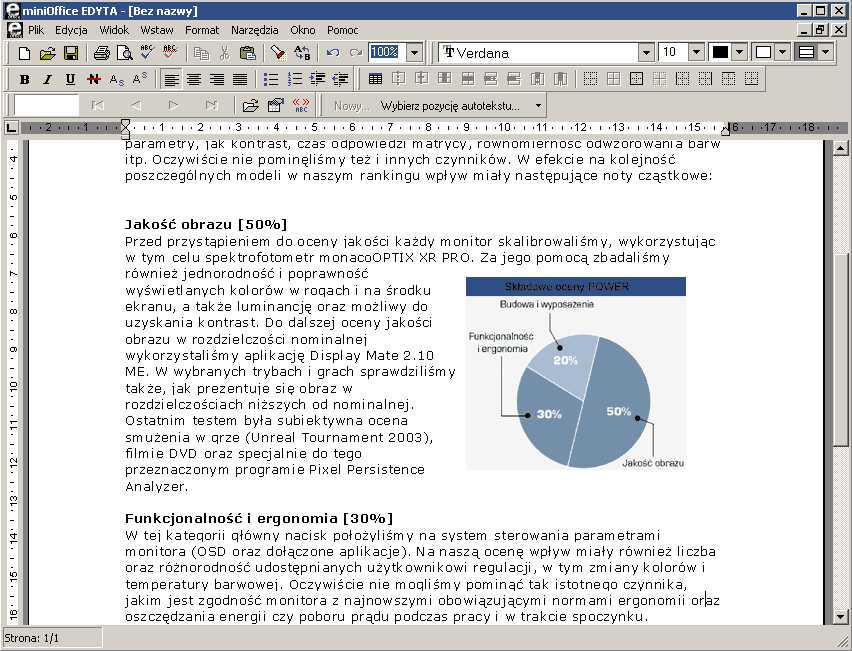Paste from clipboard
The height and width of the screenshot is (651, 852).
[x=247, y=53]
